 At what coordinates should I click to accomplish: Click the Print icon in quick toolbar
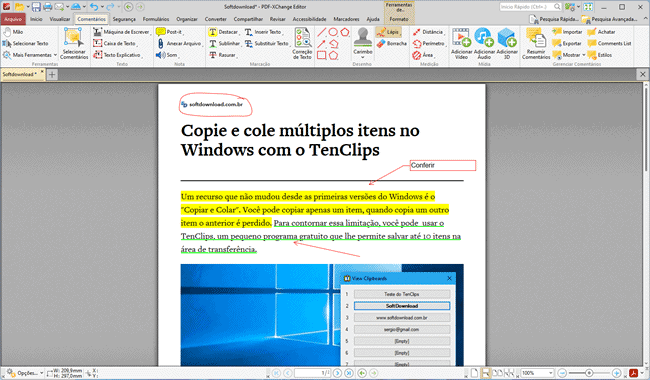click(x=48, y=7)
